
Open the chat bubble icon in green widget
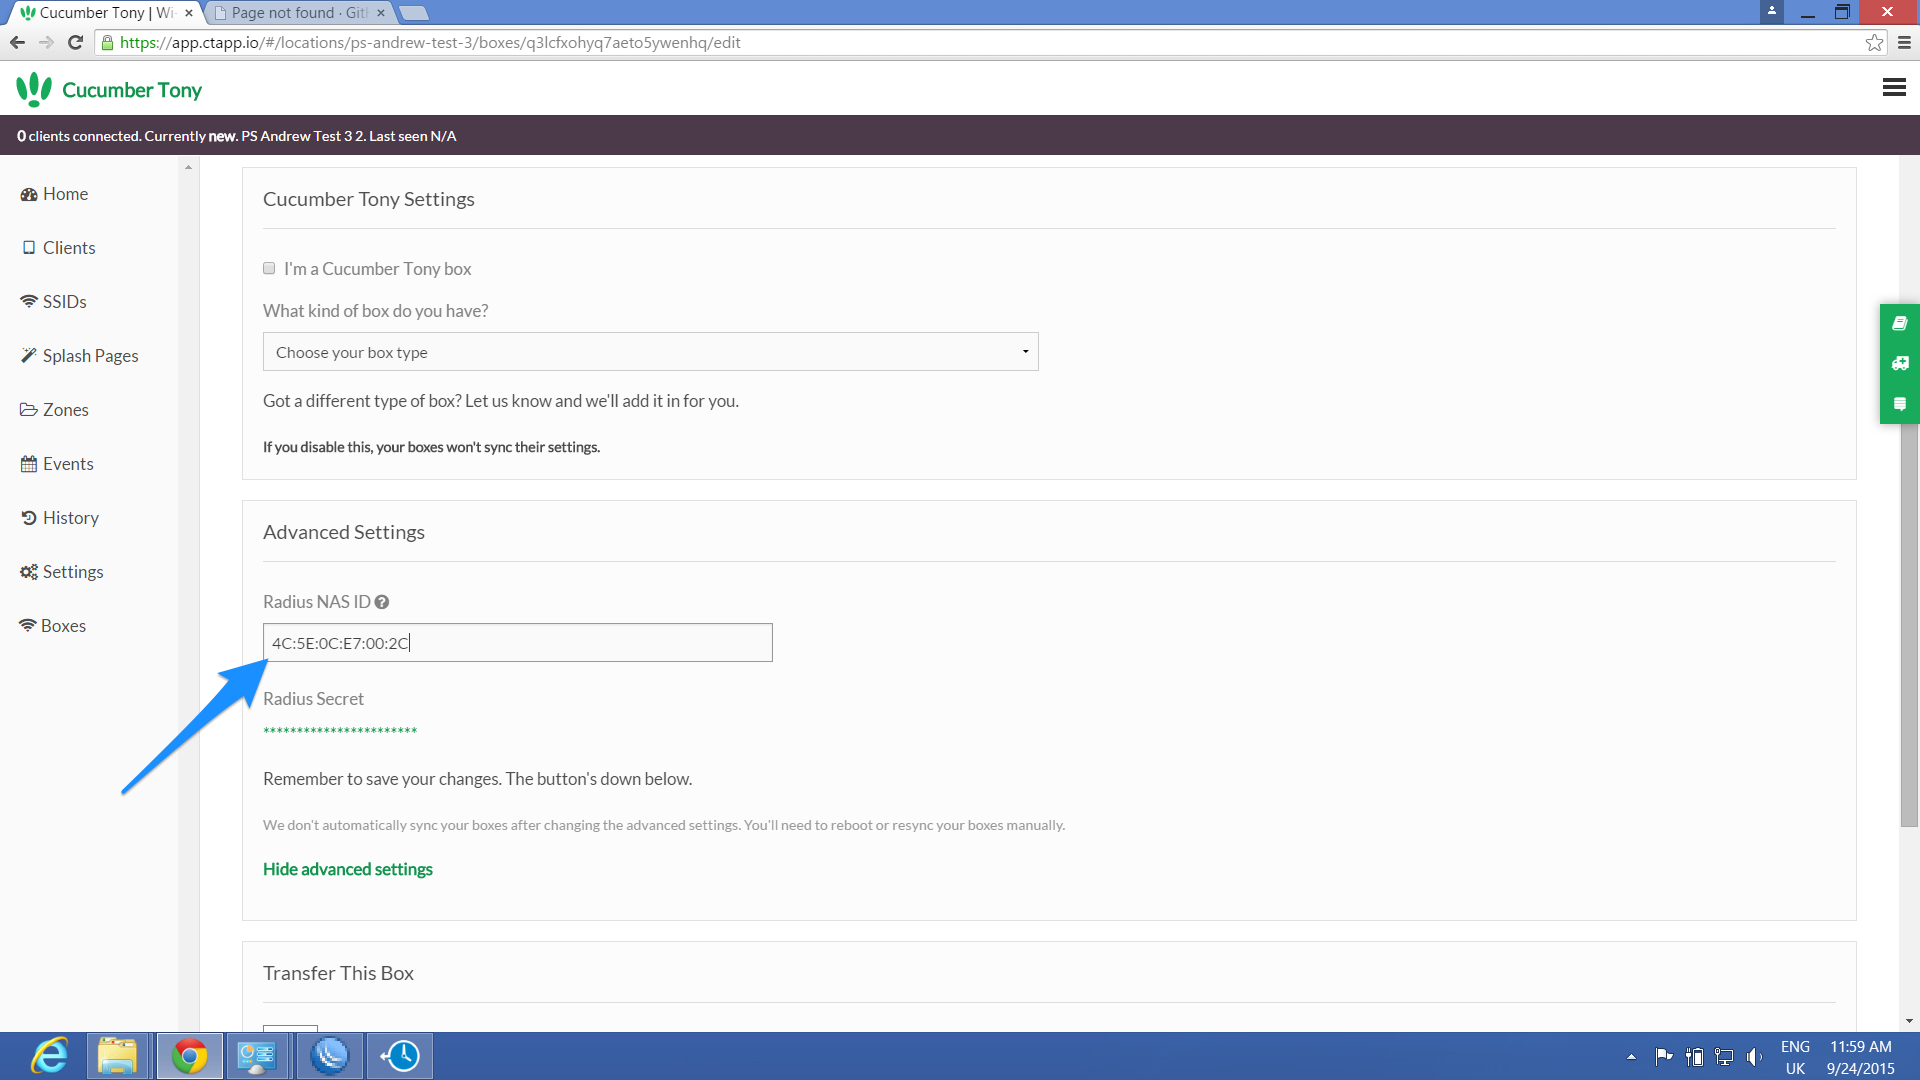point(1900,404)
